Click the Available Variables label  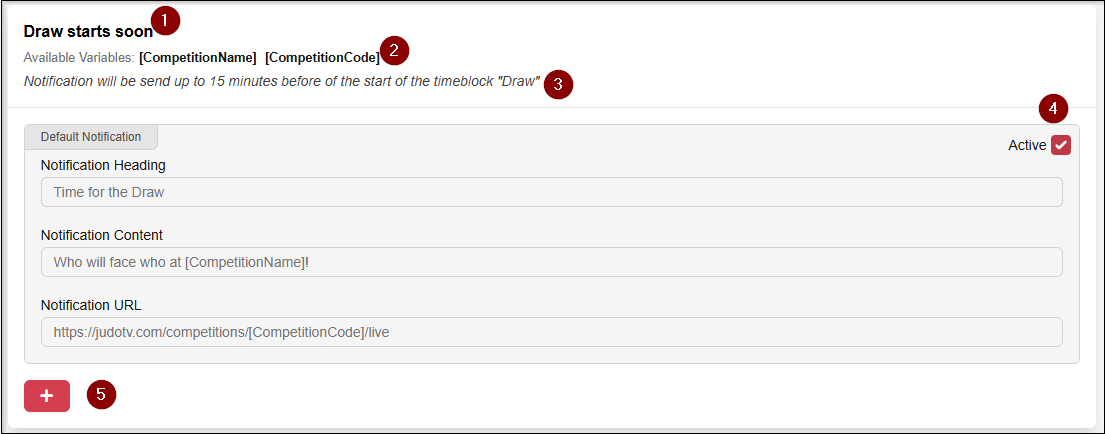[78, 57]
